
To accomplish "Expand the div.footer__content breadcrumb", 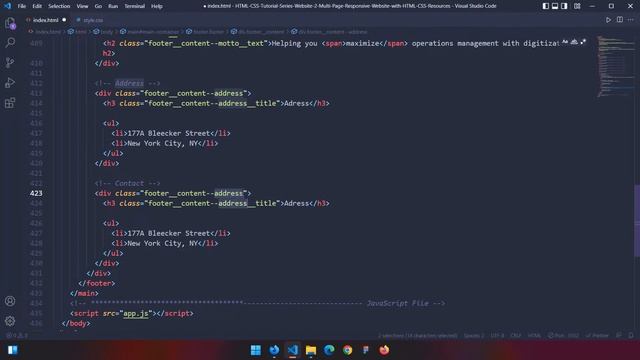I will click(258, 32).
